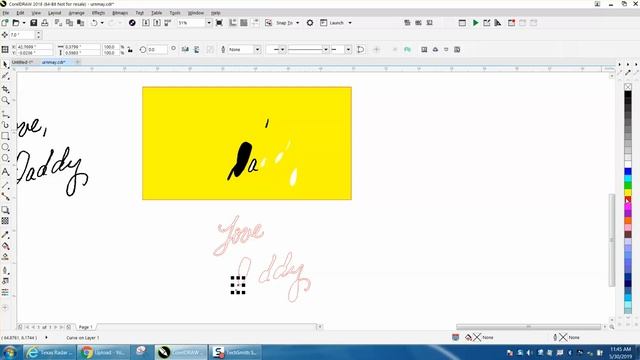Select the Parallel Dimension tool

5,186
